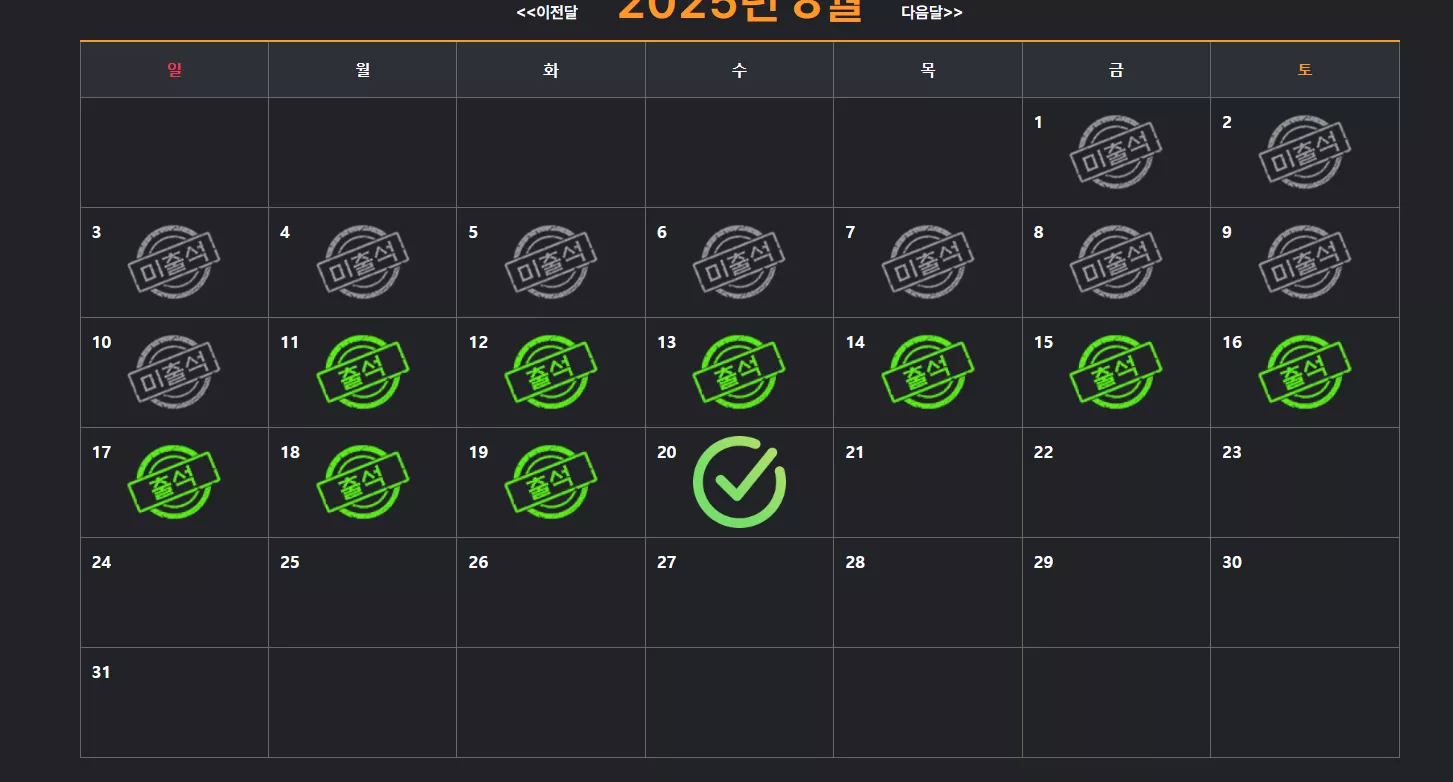Select the green 출석 stamp on day 19
Image resolution: width=1453 pixels, height=782 pixels.
551,482
